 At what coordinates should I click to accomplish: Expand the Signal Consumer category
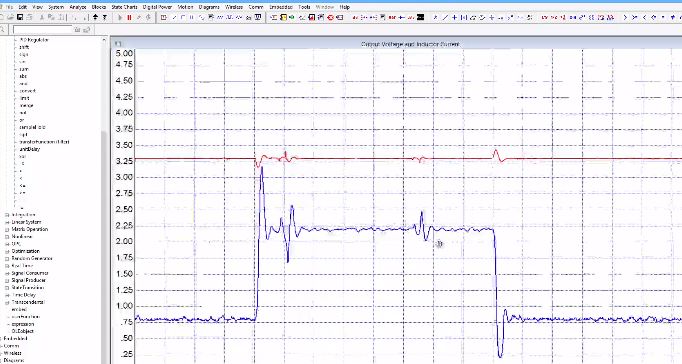[7, 273]
